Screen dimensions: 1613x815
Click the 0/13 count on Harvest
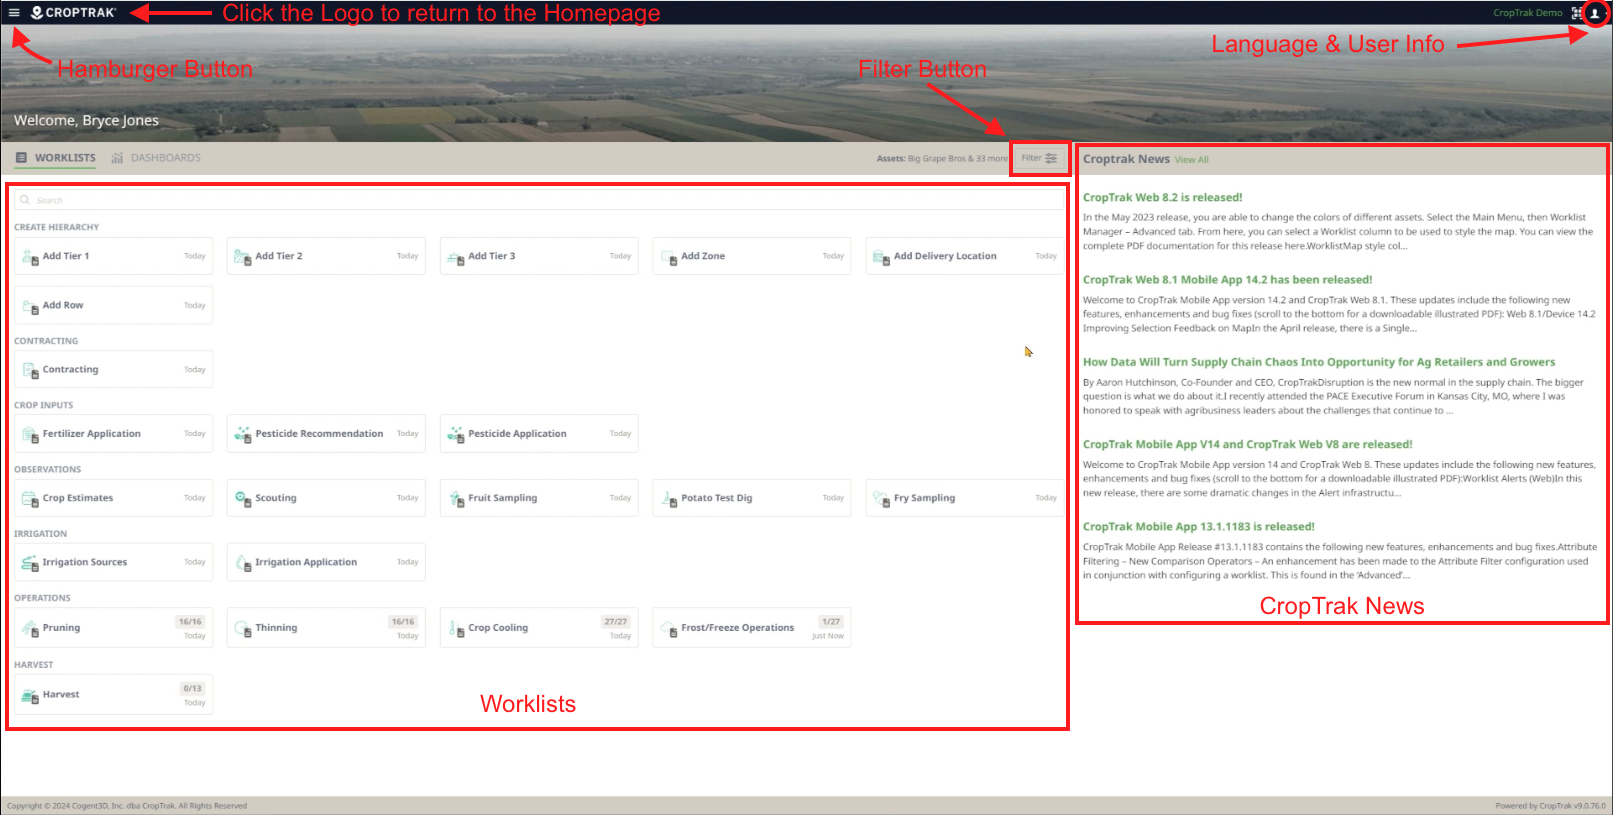point(192,688)
